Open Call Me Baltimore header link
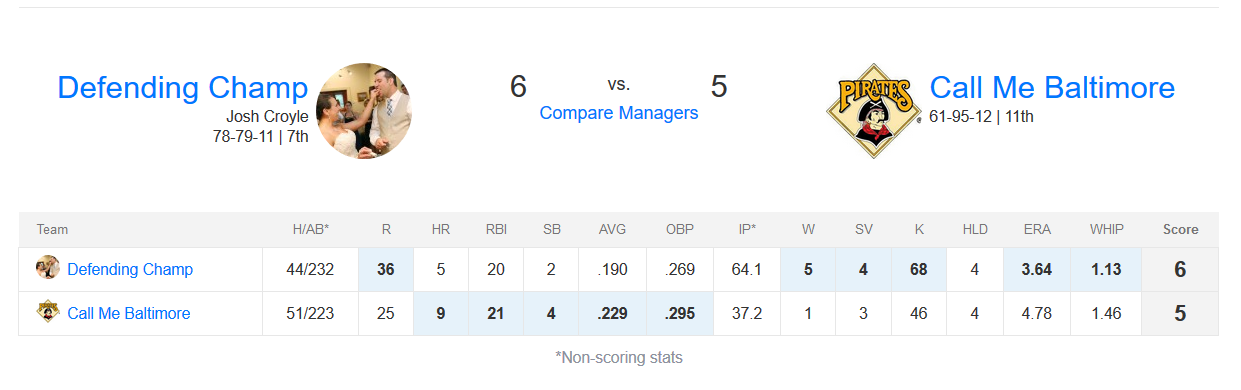This screenshot has width=1241, height=390. 1052,87
